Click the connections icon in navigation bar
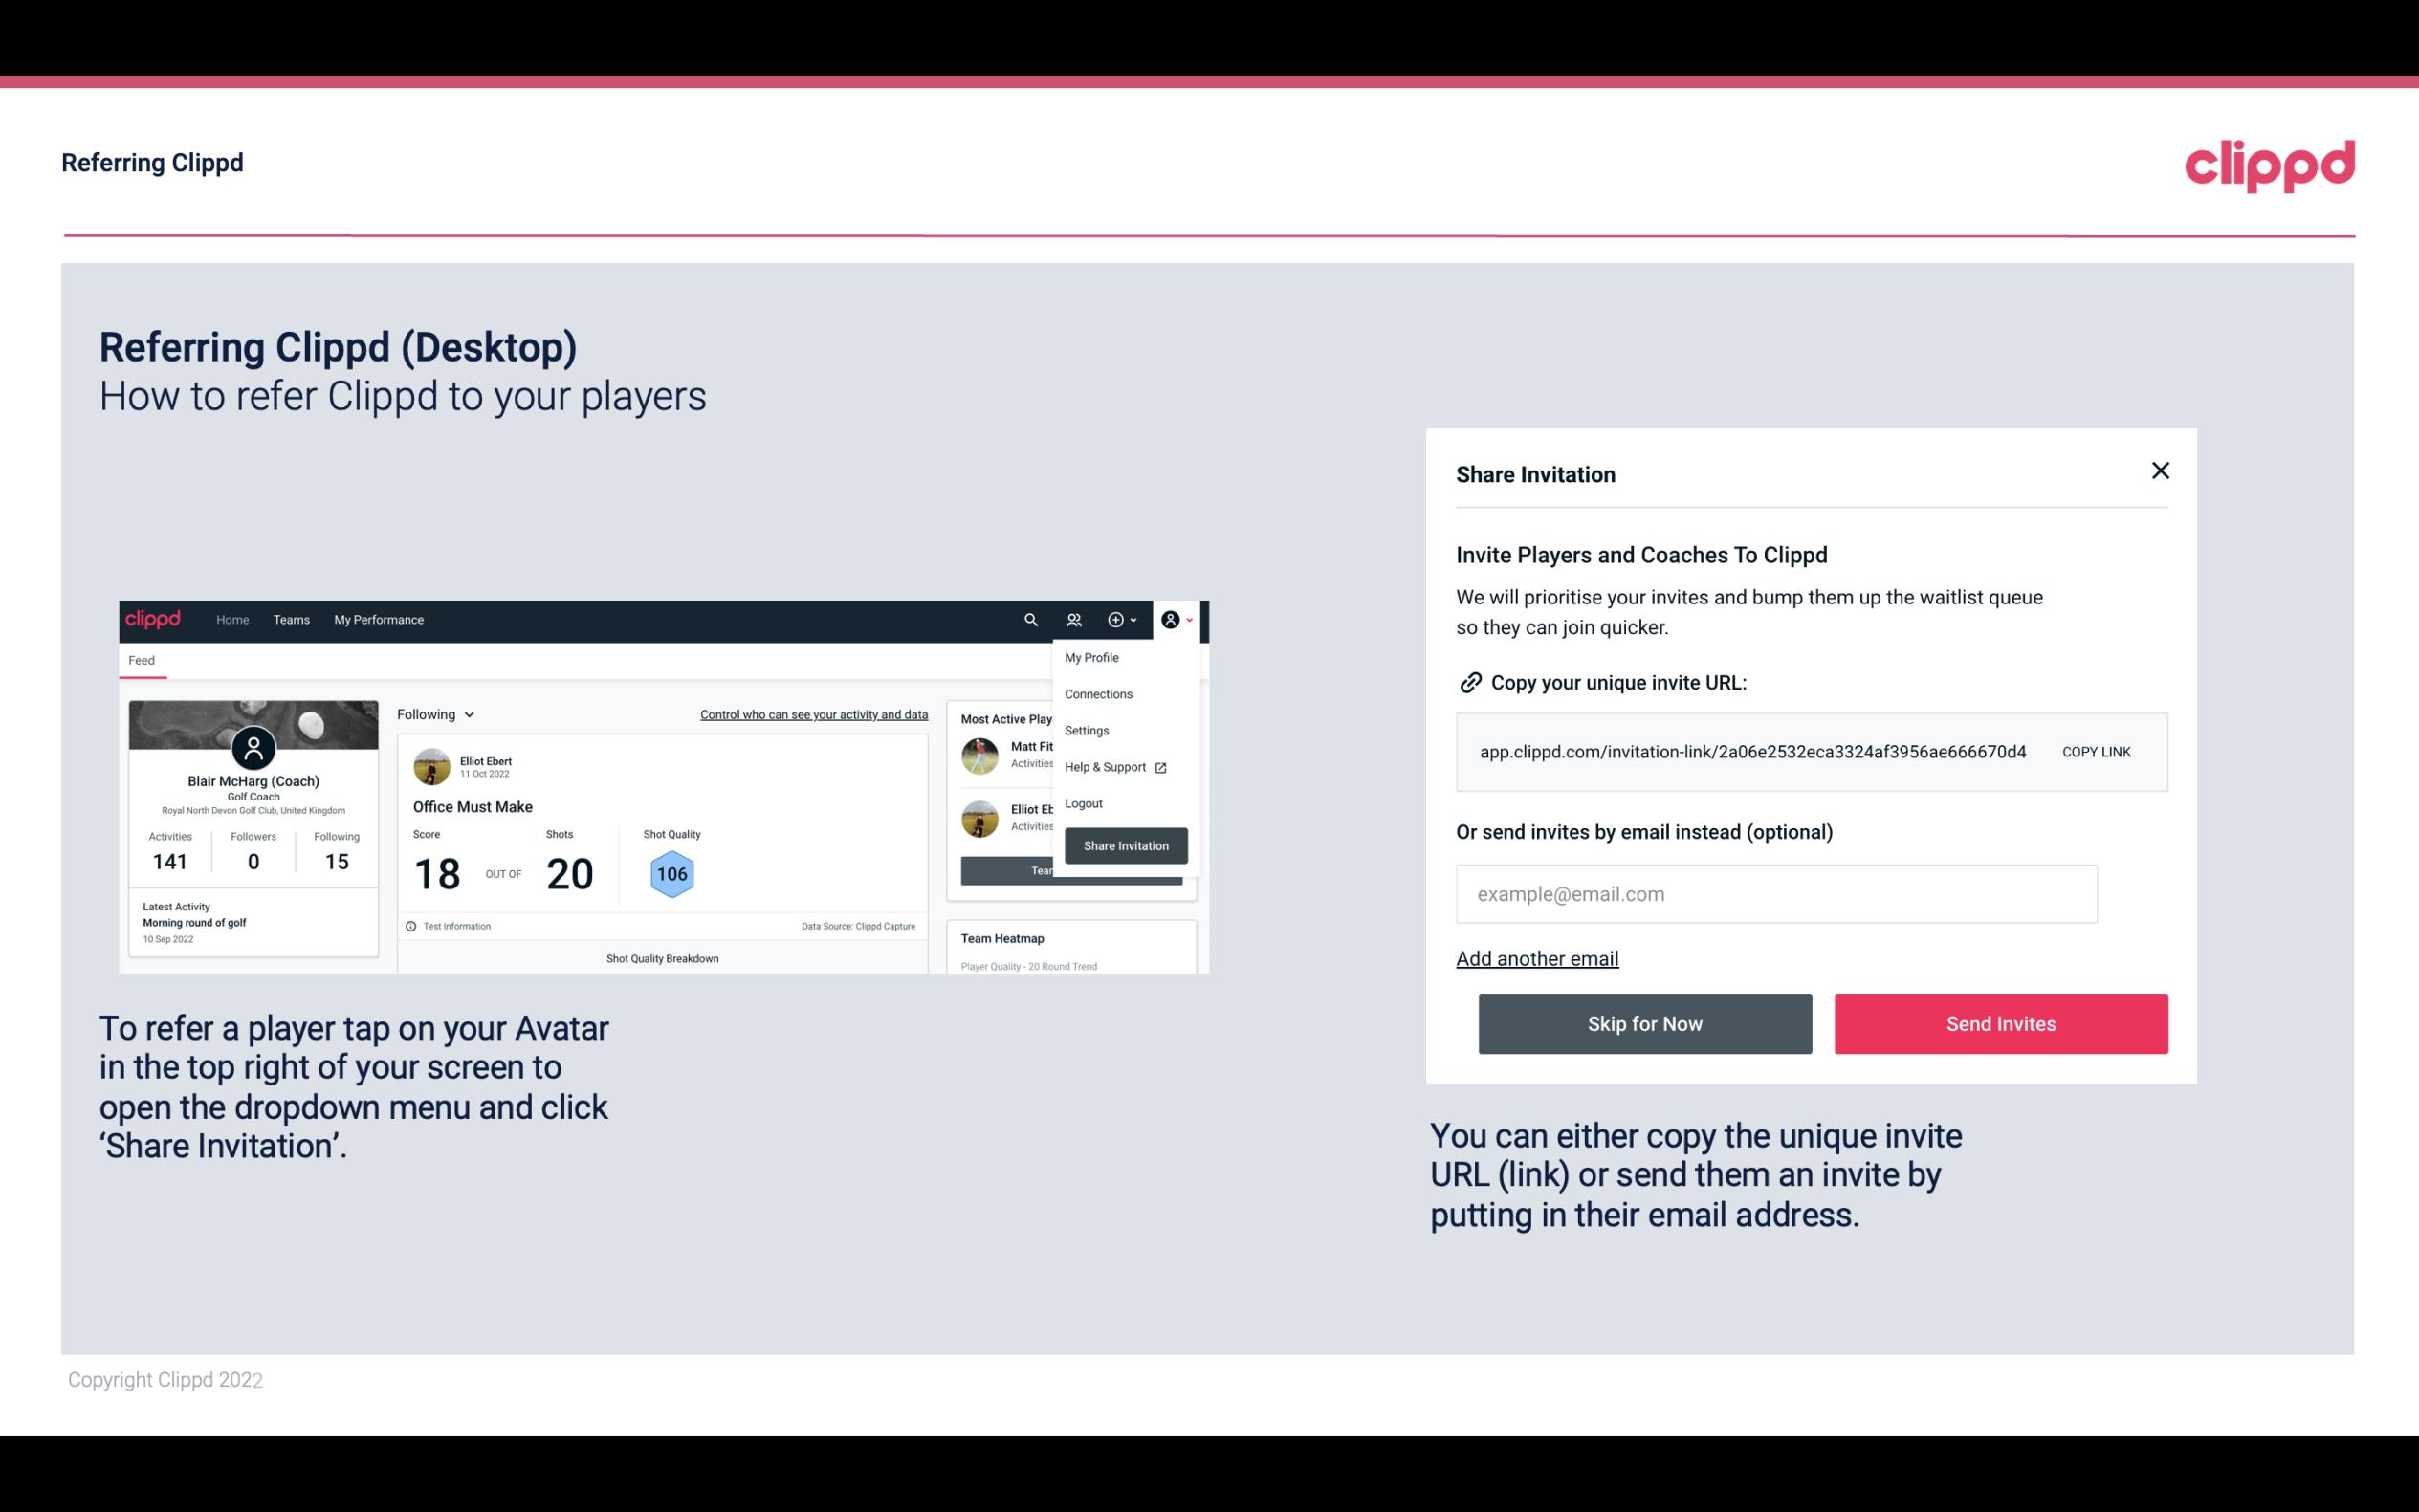The height and width of the screenshot is (1512, 2419). pos(1074,619)
